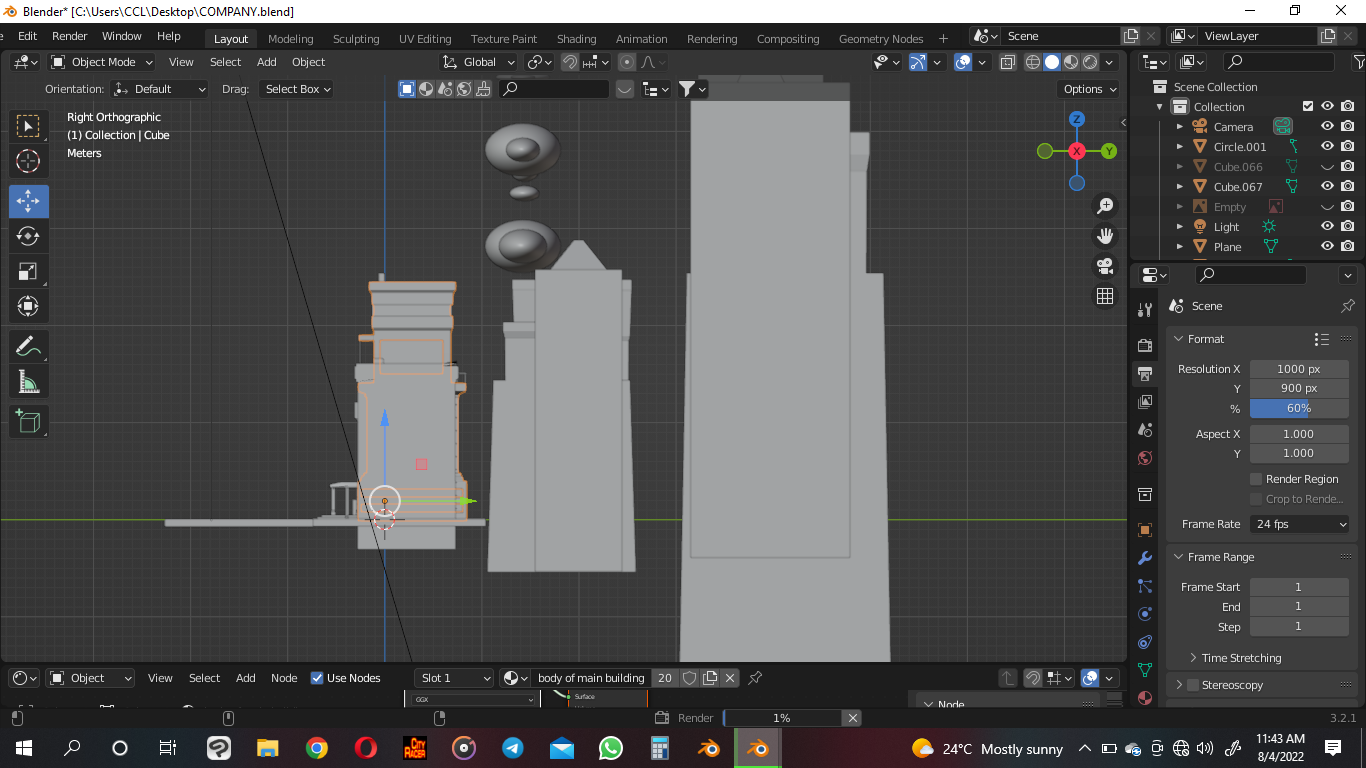
Task: Open the Slot 1 dropdown
Action: (454, 678)
